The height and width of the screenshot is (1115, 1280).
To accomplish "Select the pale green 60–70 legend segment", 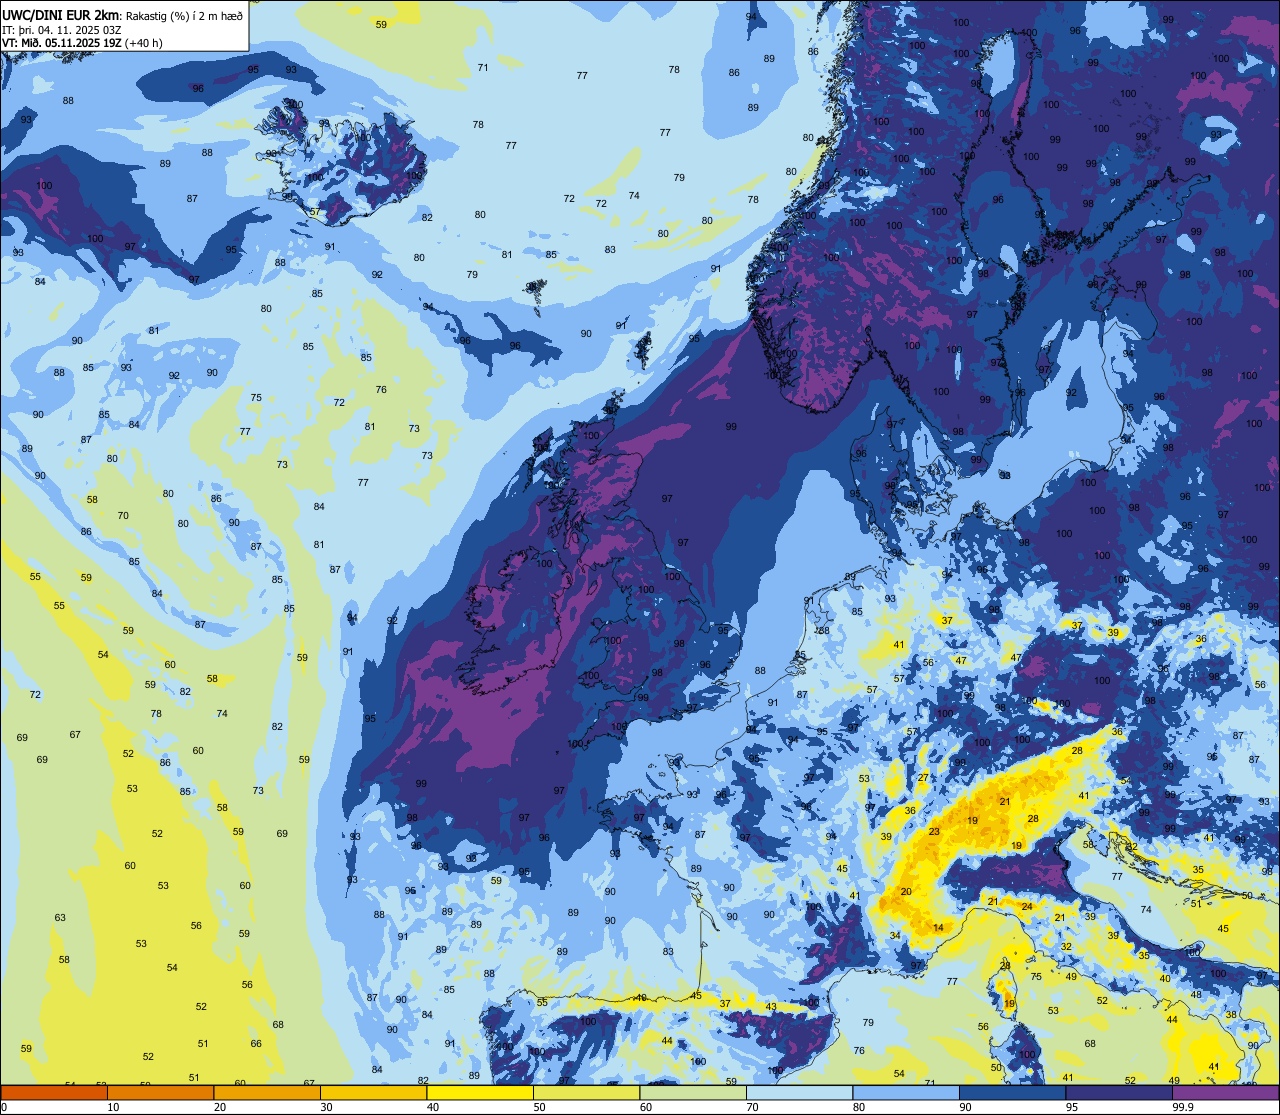I will pyautogui.click(x=693, y=1093).
